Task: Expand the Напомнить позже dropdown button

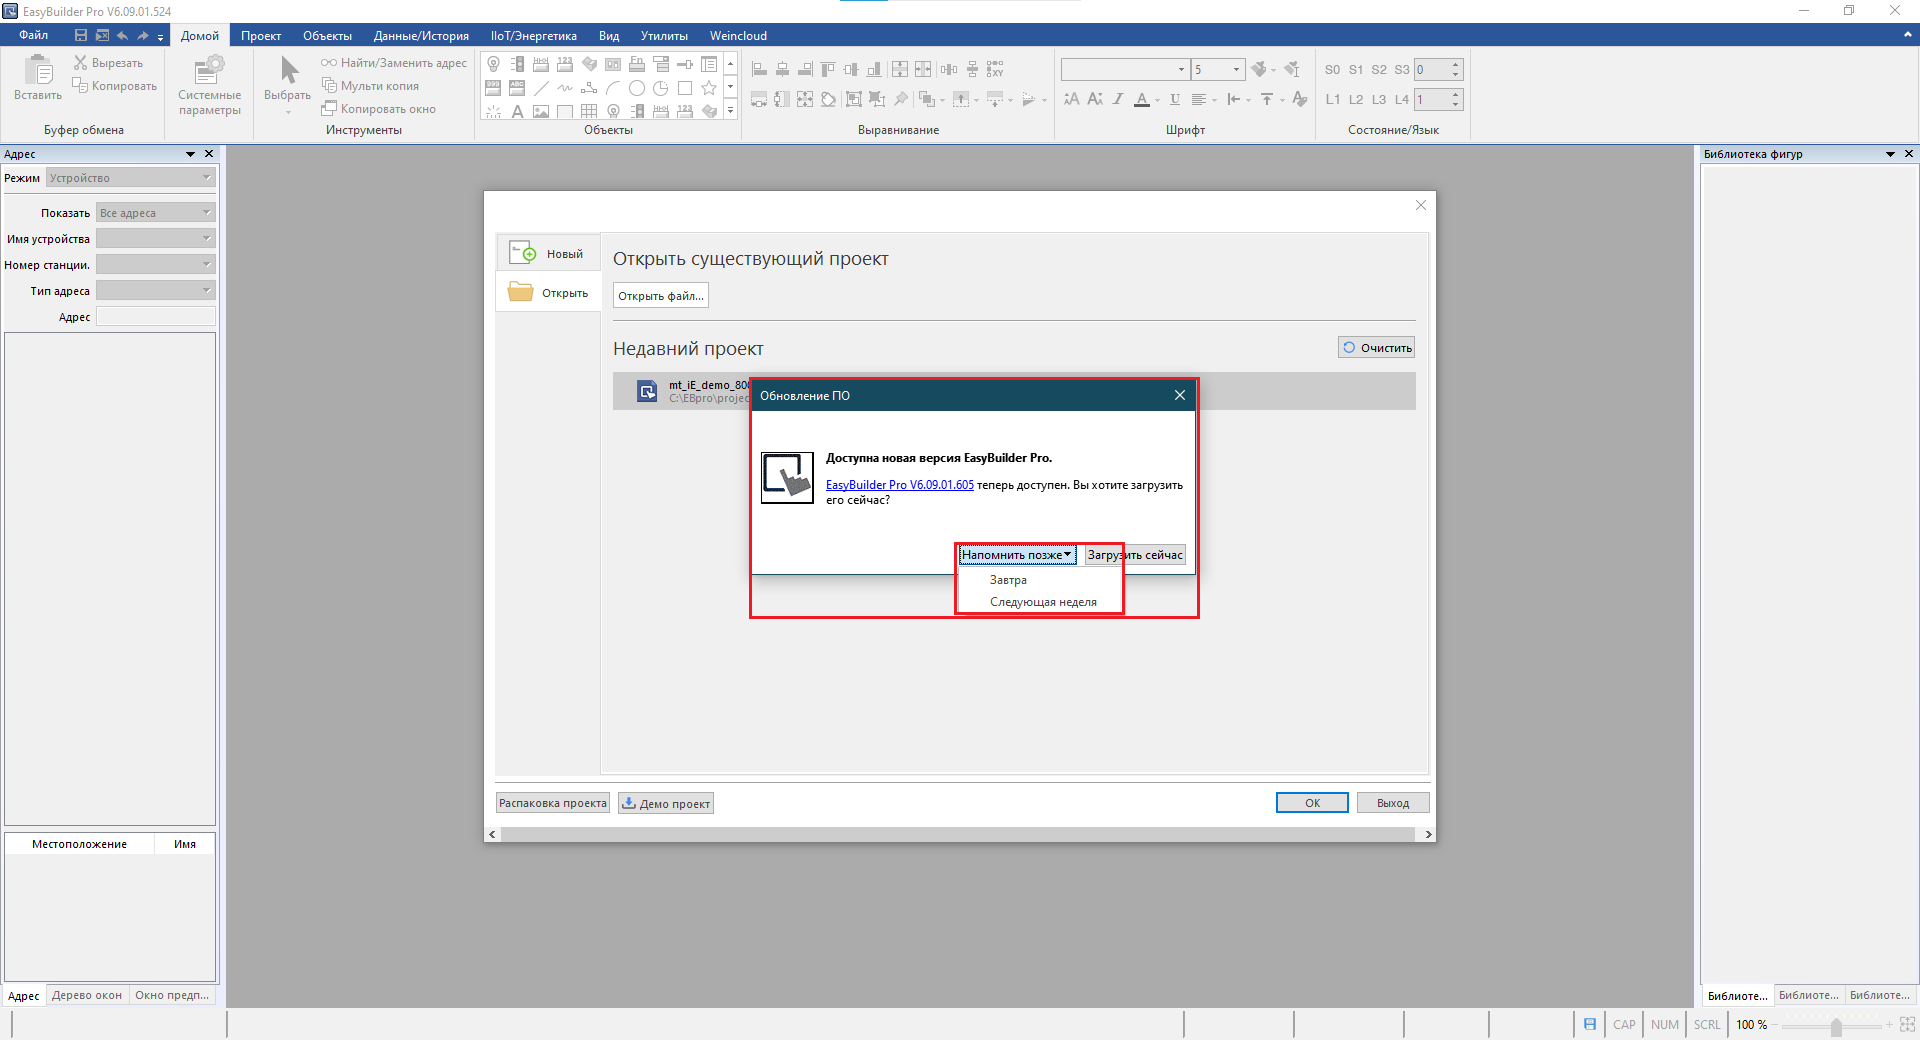Action: click(x=1017, y=555)
